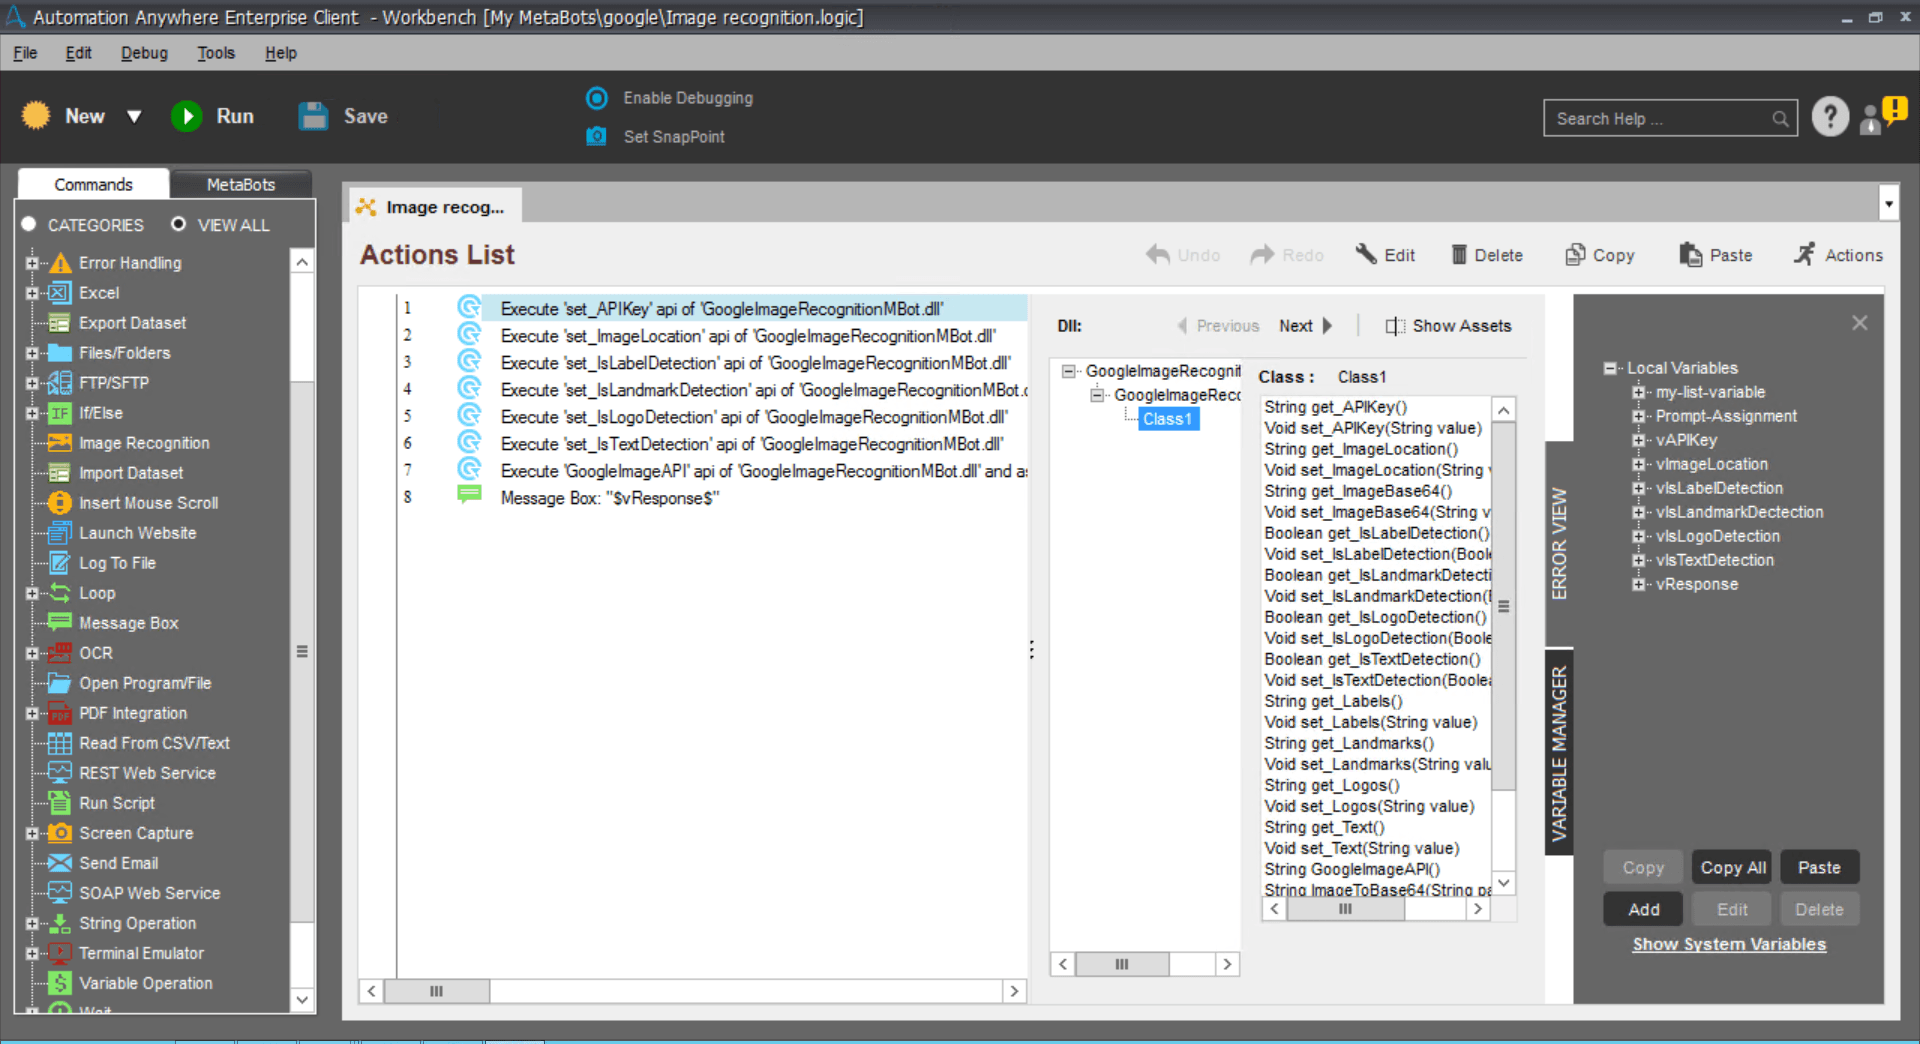Click the Copy All button

click(1733, 868)
